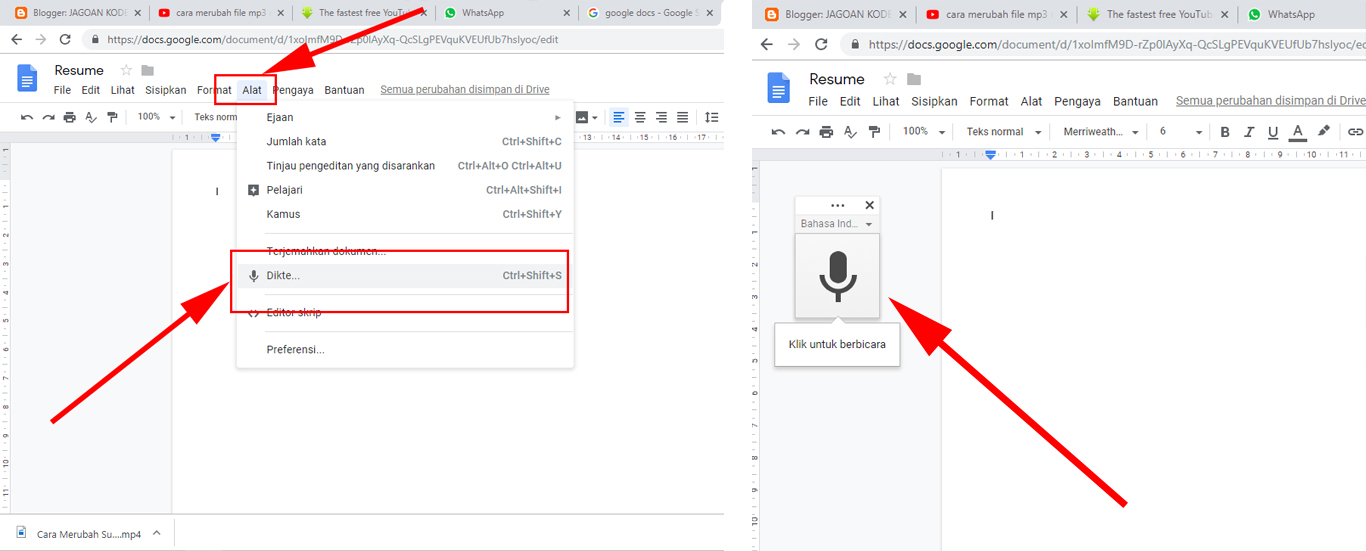Select the paint format tool in the right window

[875, 131]
